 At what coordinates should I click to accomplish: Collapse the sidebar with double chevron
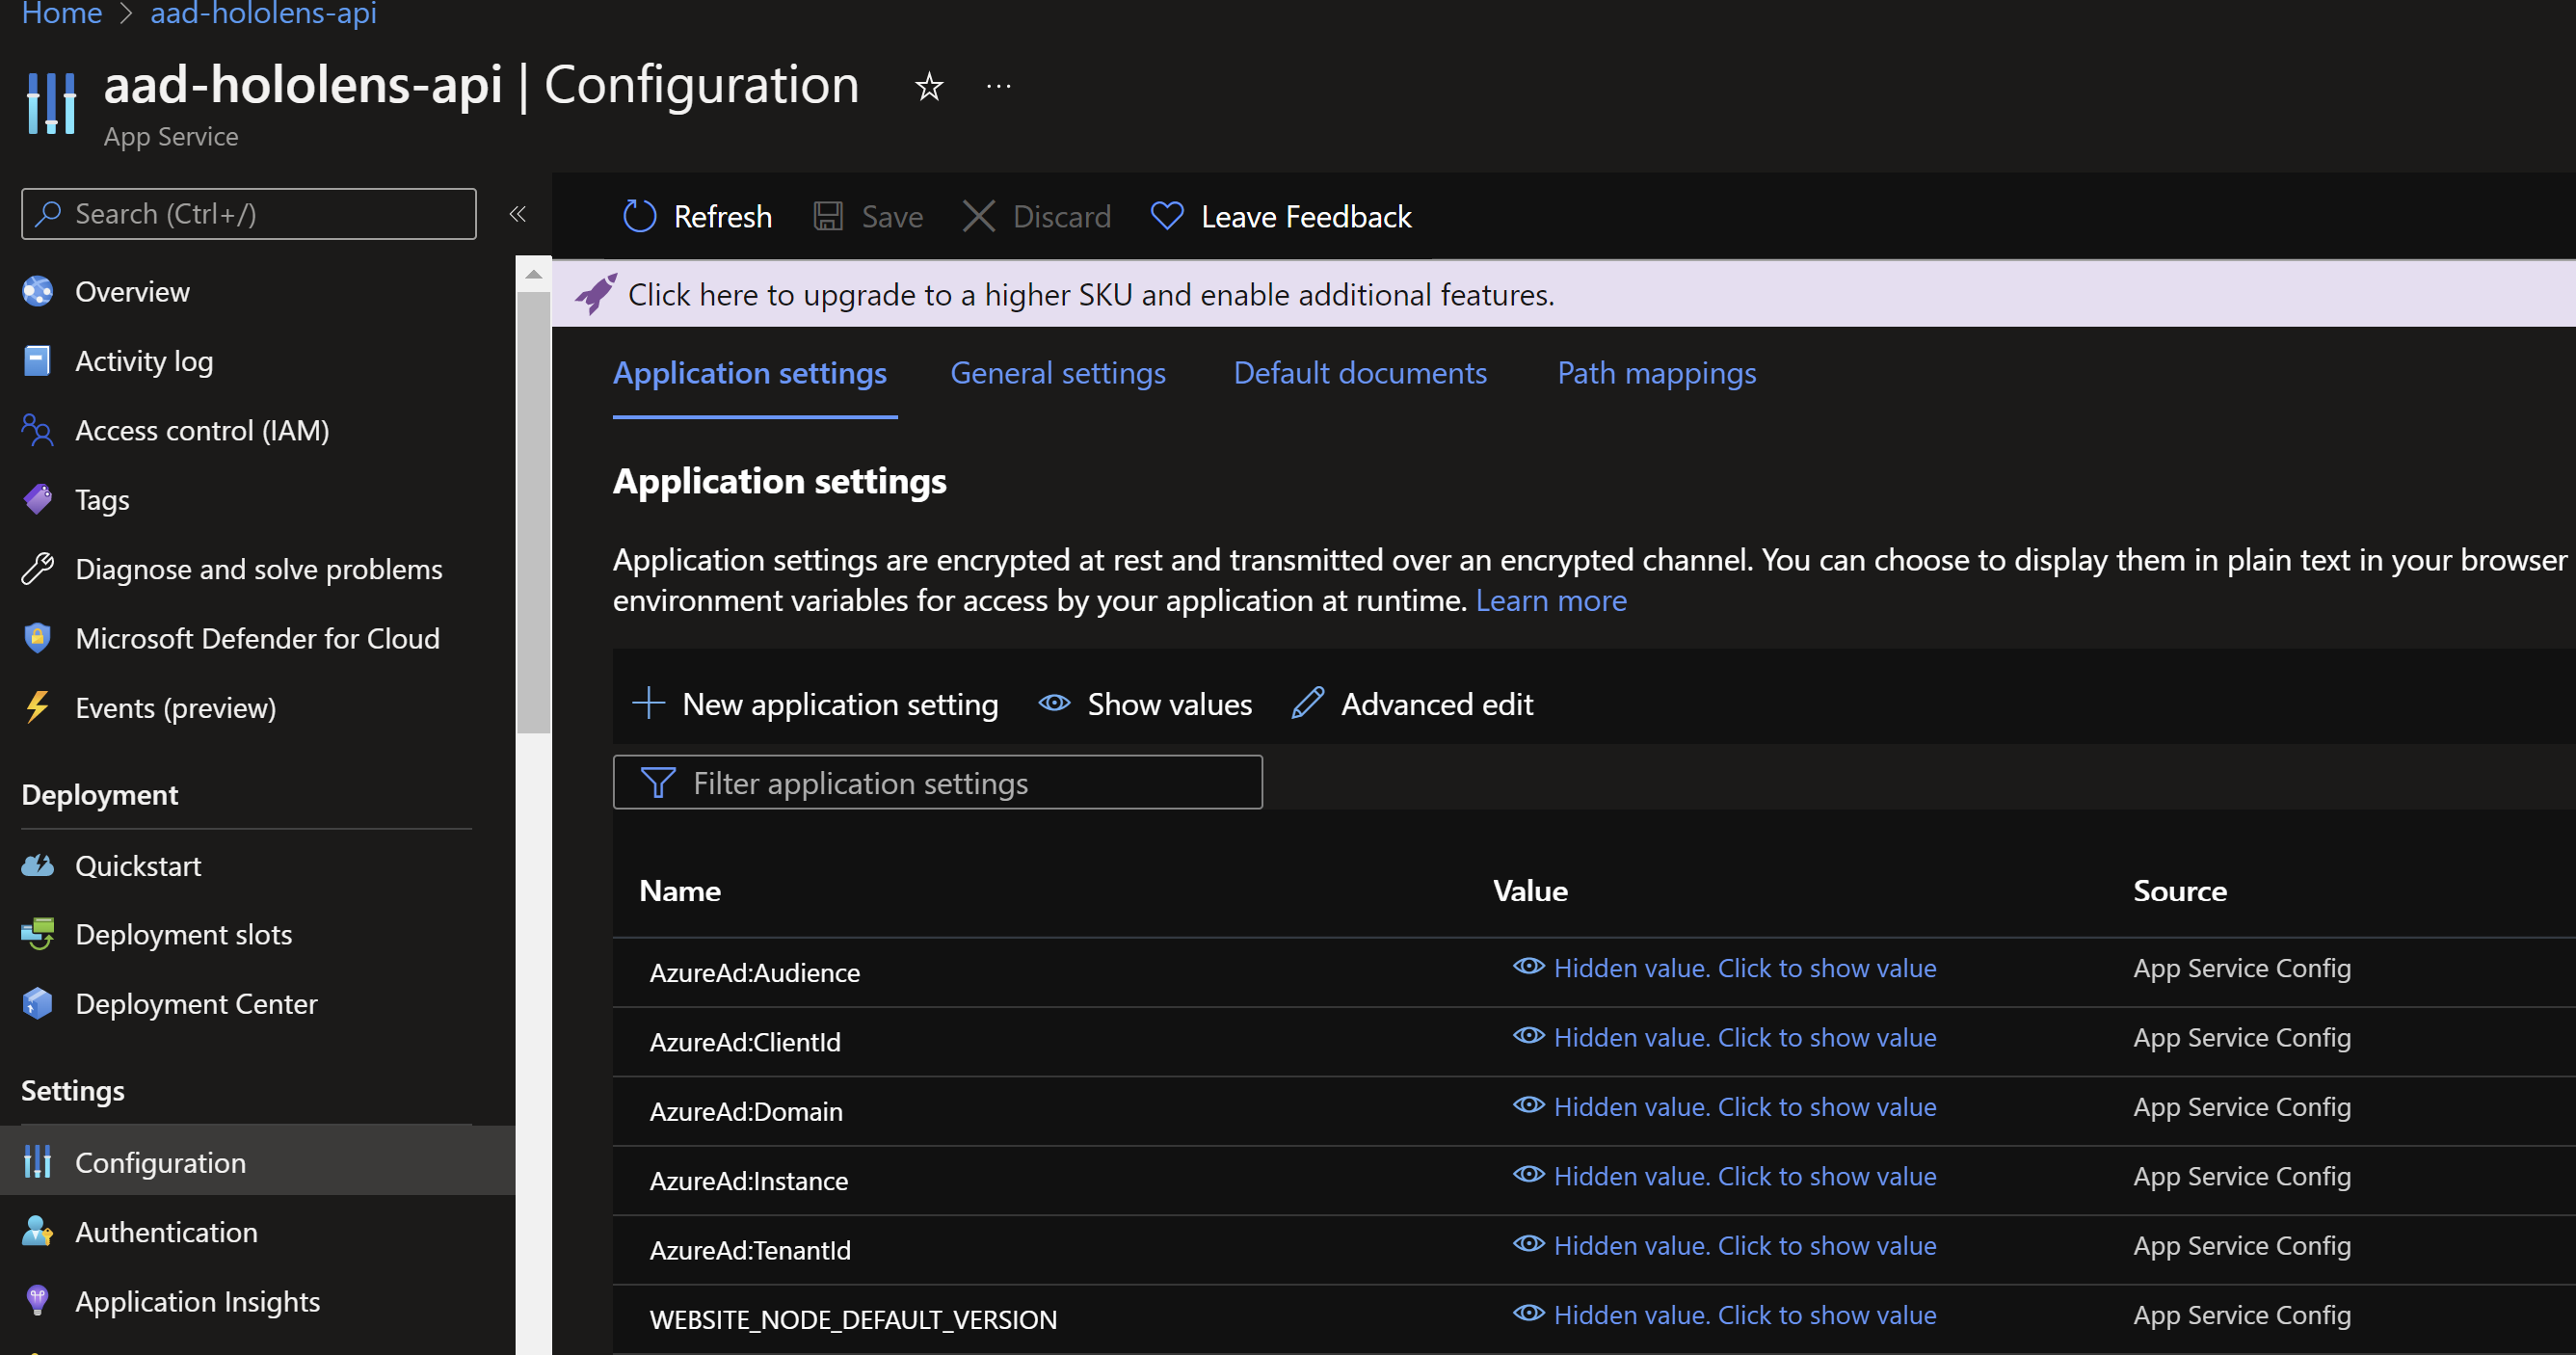[x=518, y=213]
